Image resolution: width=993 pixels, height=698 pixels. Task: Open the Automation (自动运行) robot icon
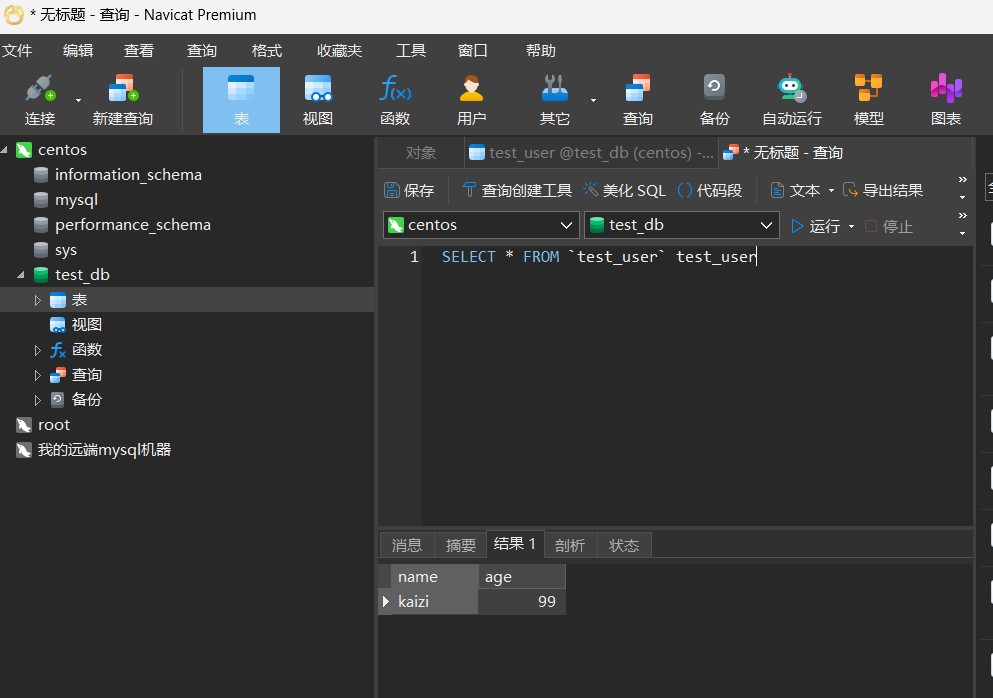pyautogui.click(x=792, y=100)
